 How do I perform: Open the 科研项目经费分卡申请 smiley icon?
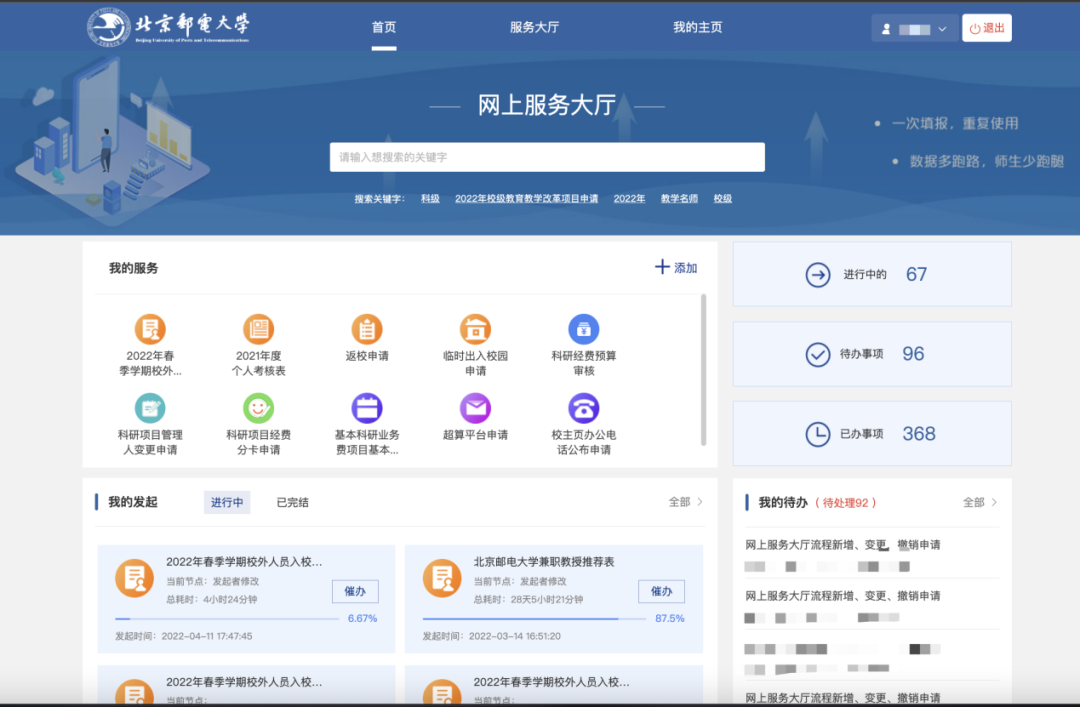(x=259, y=408)
